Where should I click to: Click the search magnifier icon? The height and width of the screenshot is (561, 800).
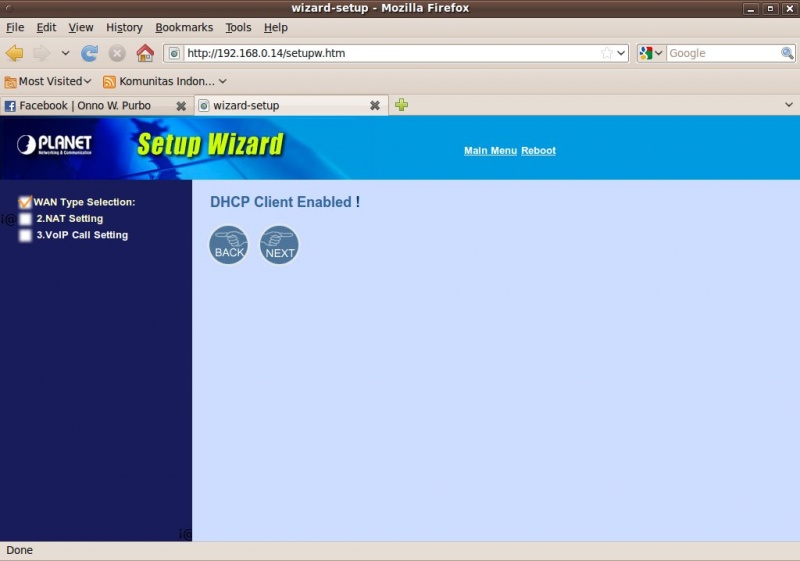[787, 53]
